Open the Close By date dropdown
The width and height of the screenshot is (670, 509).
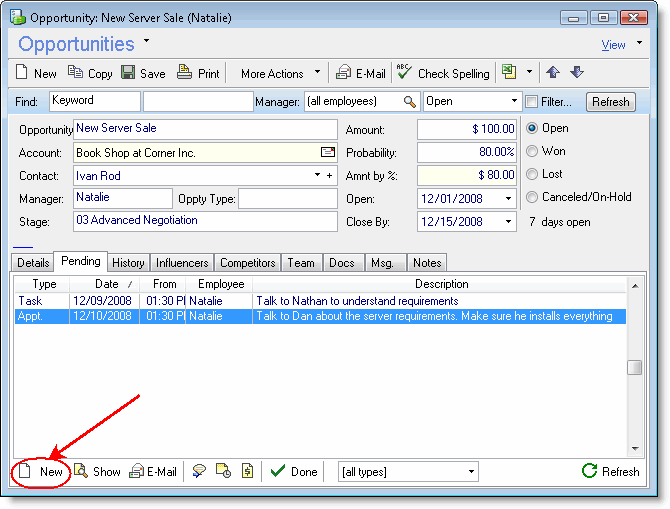508,221
